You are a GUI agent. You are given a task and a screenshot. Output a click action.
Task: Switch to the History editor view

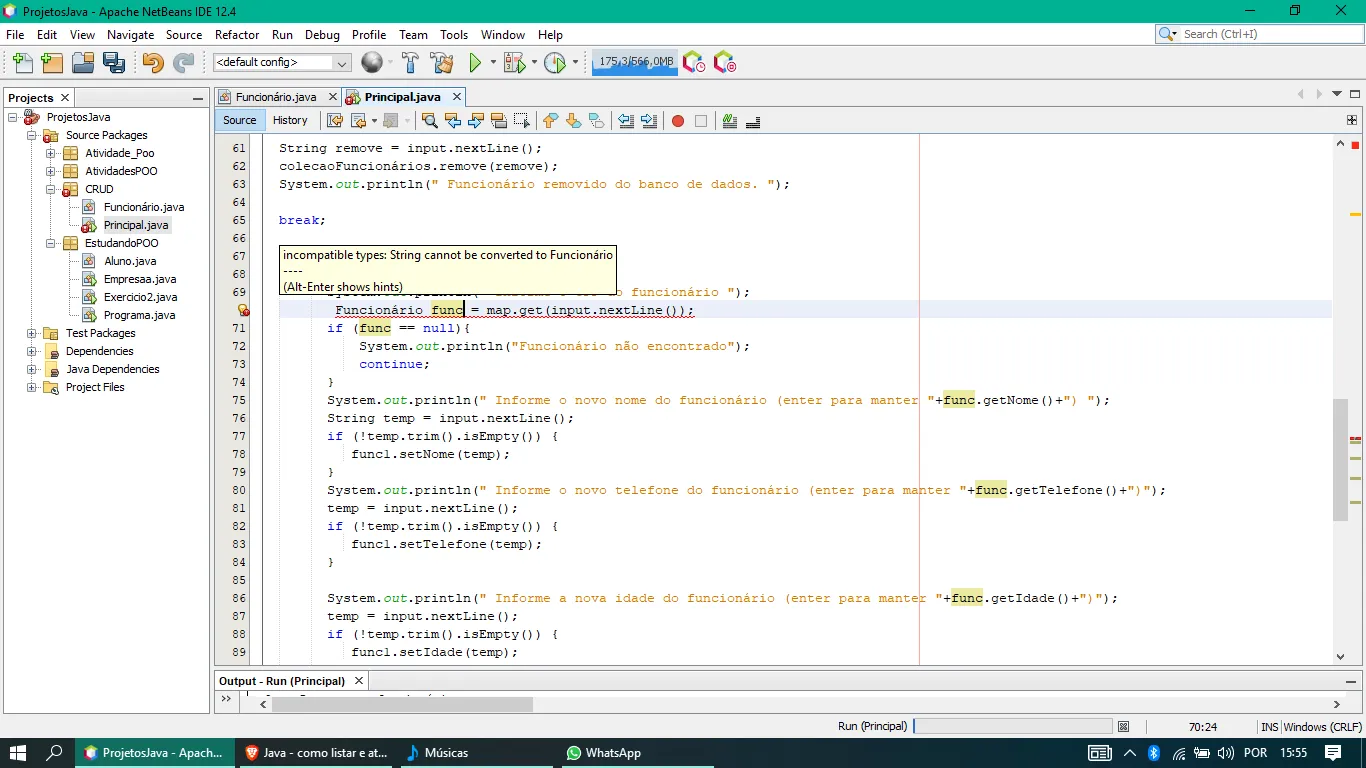point(290,120)
